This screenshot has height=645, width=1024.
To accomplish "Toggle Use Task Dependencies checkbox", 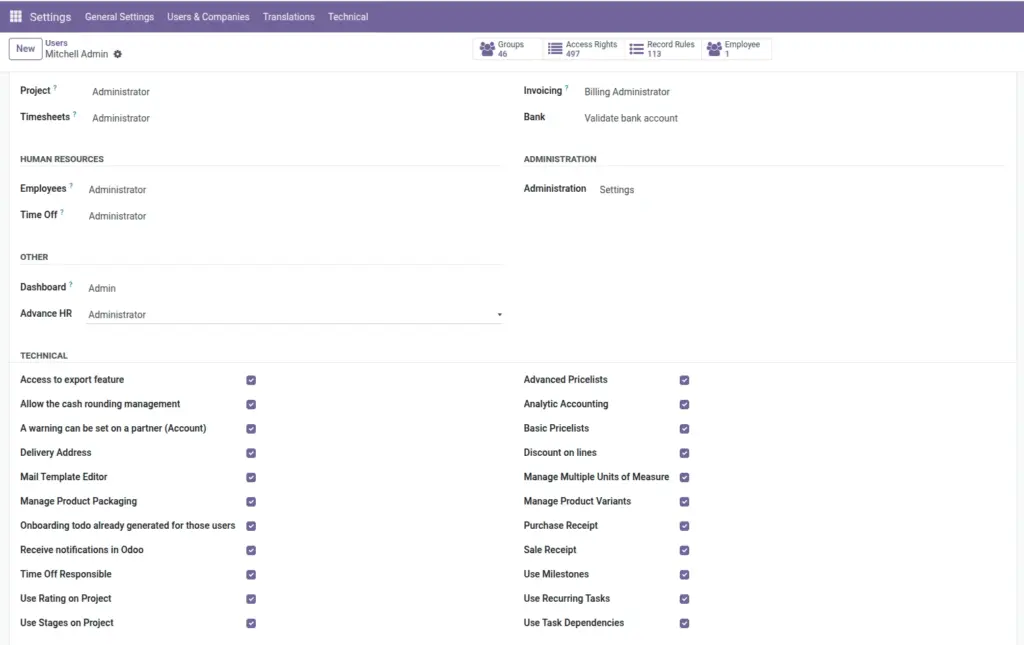I will [684, 623].
